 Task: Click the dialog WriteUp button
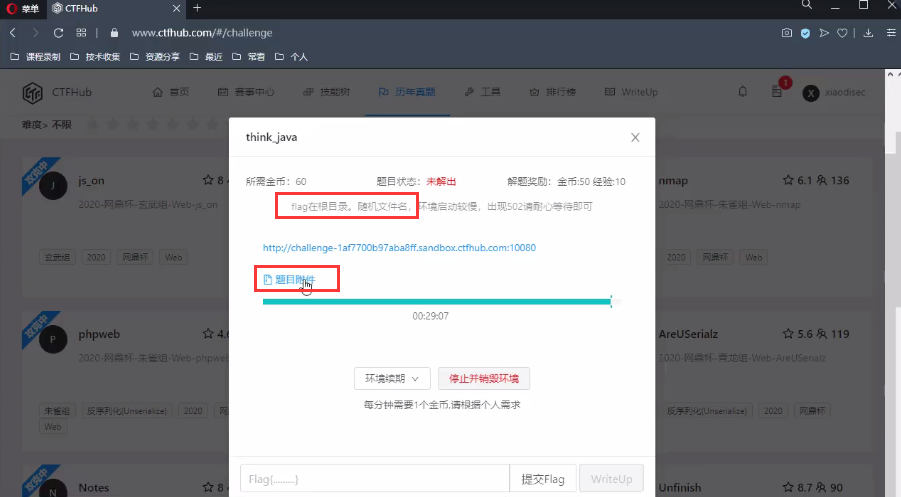pos(611,479)
